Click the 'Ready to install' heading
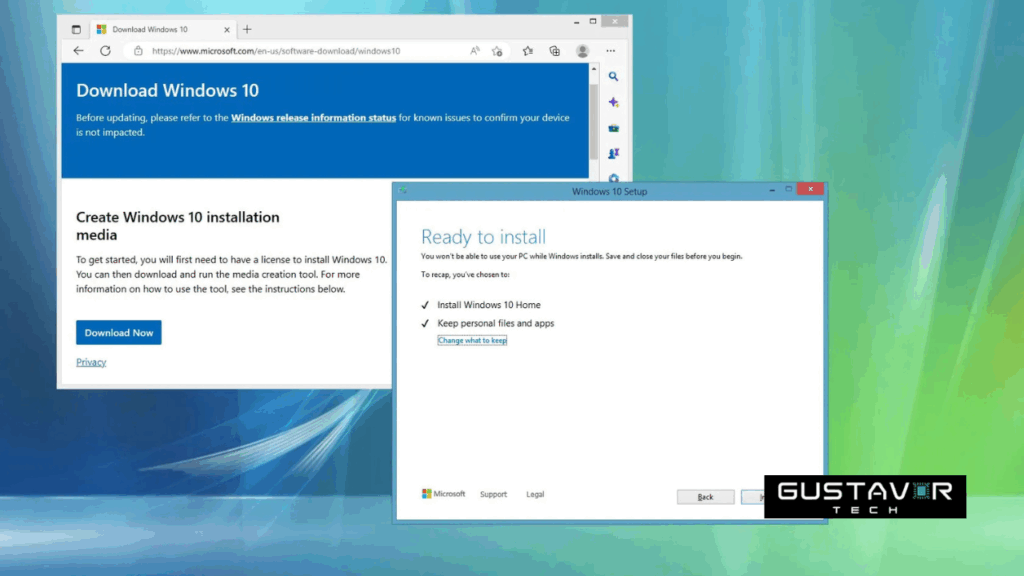 click(x=483, y=236)
